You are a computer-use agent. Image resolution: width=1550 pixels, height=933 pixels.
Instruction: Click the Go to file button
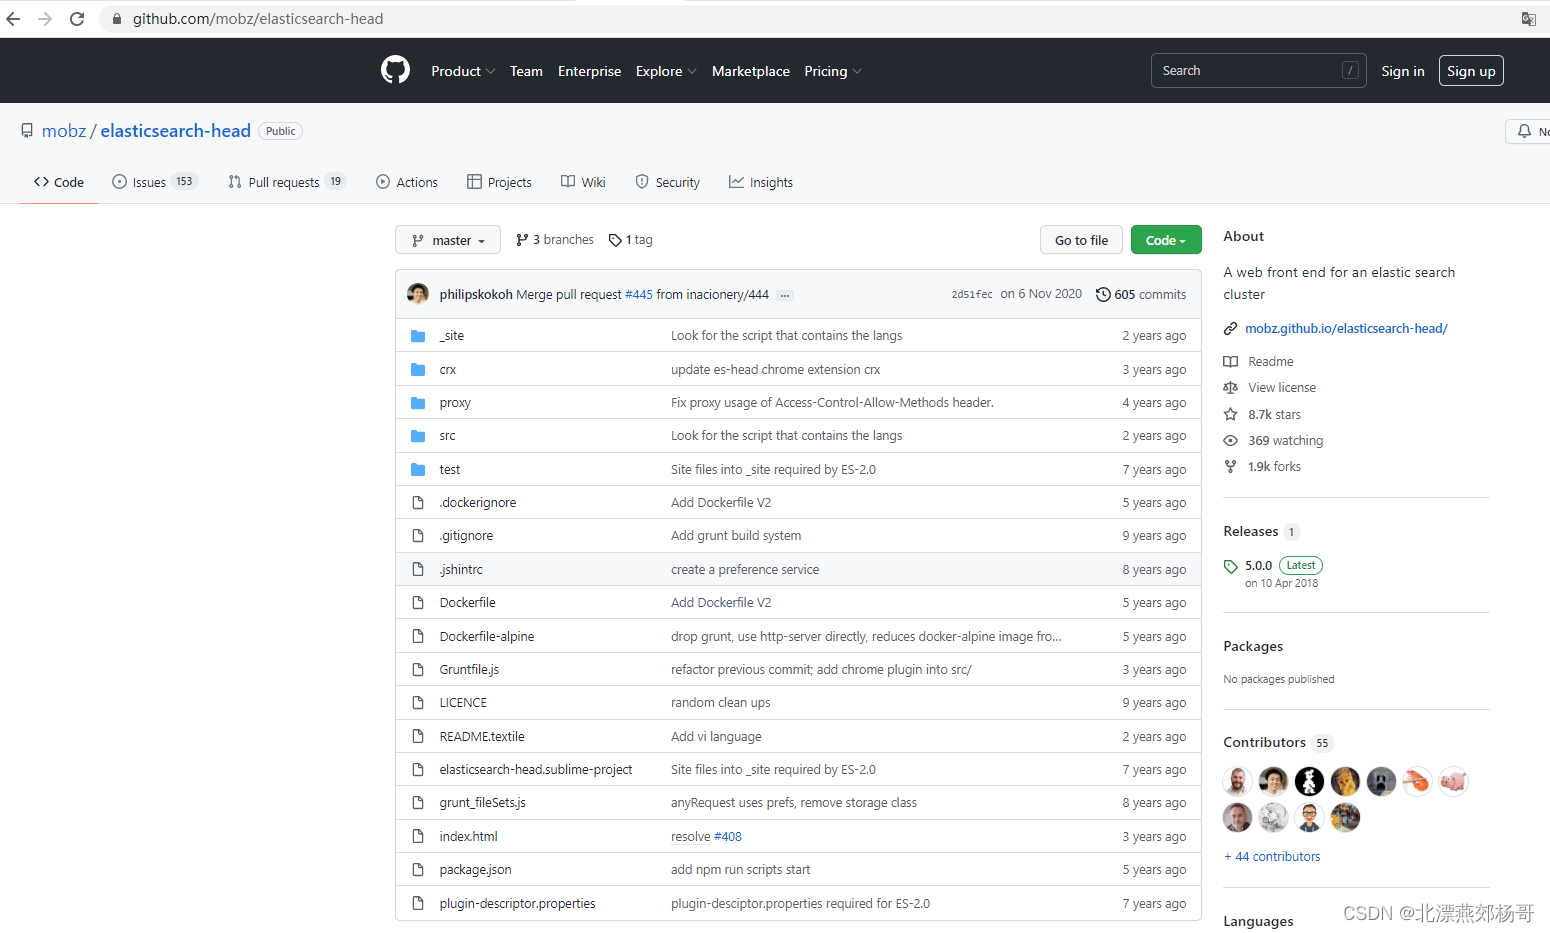point(1081,240)
